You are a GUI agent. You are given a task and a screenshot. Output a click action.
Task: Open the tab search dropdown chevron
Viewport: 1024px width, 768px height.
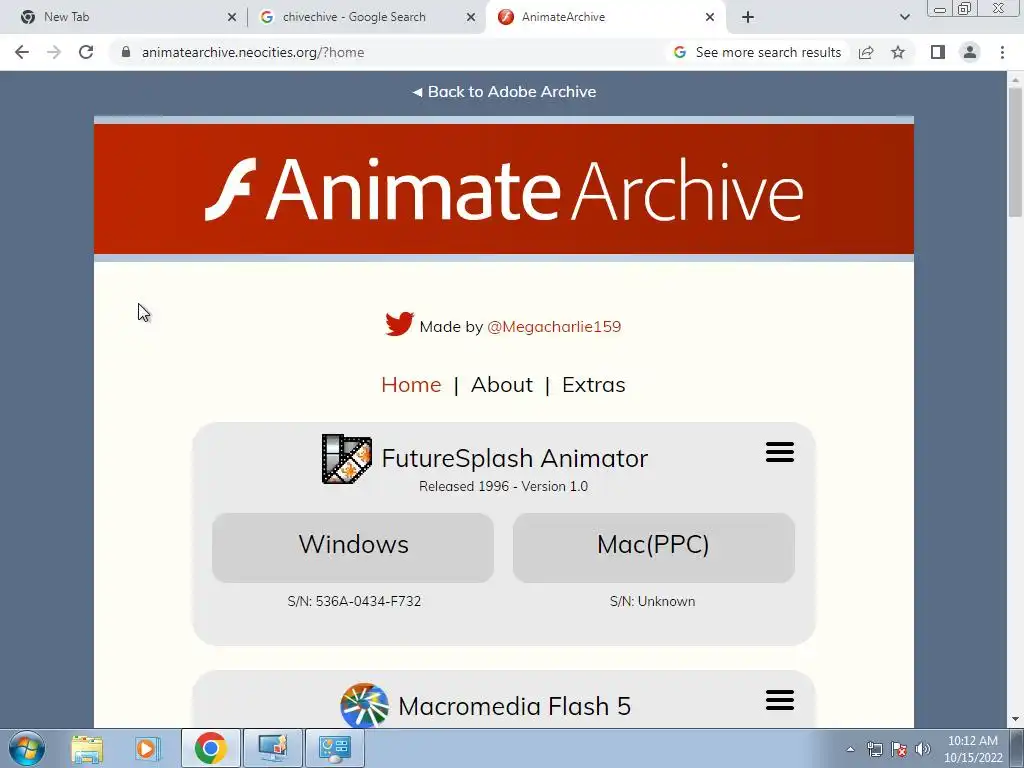(904, 17)
